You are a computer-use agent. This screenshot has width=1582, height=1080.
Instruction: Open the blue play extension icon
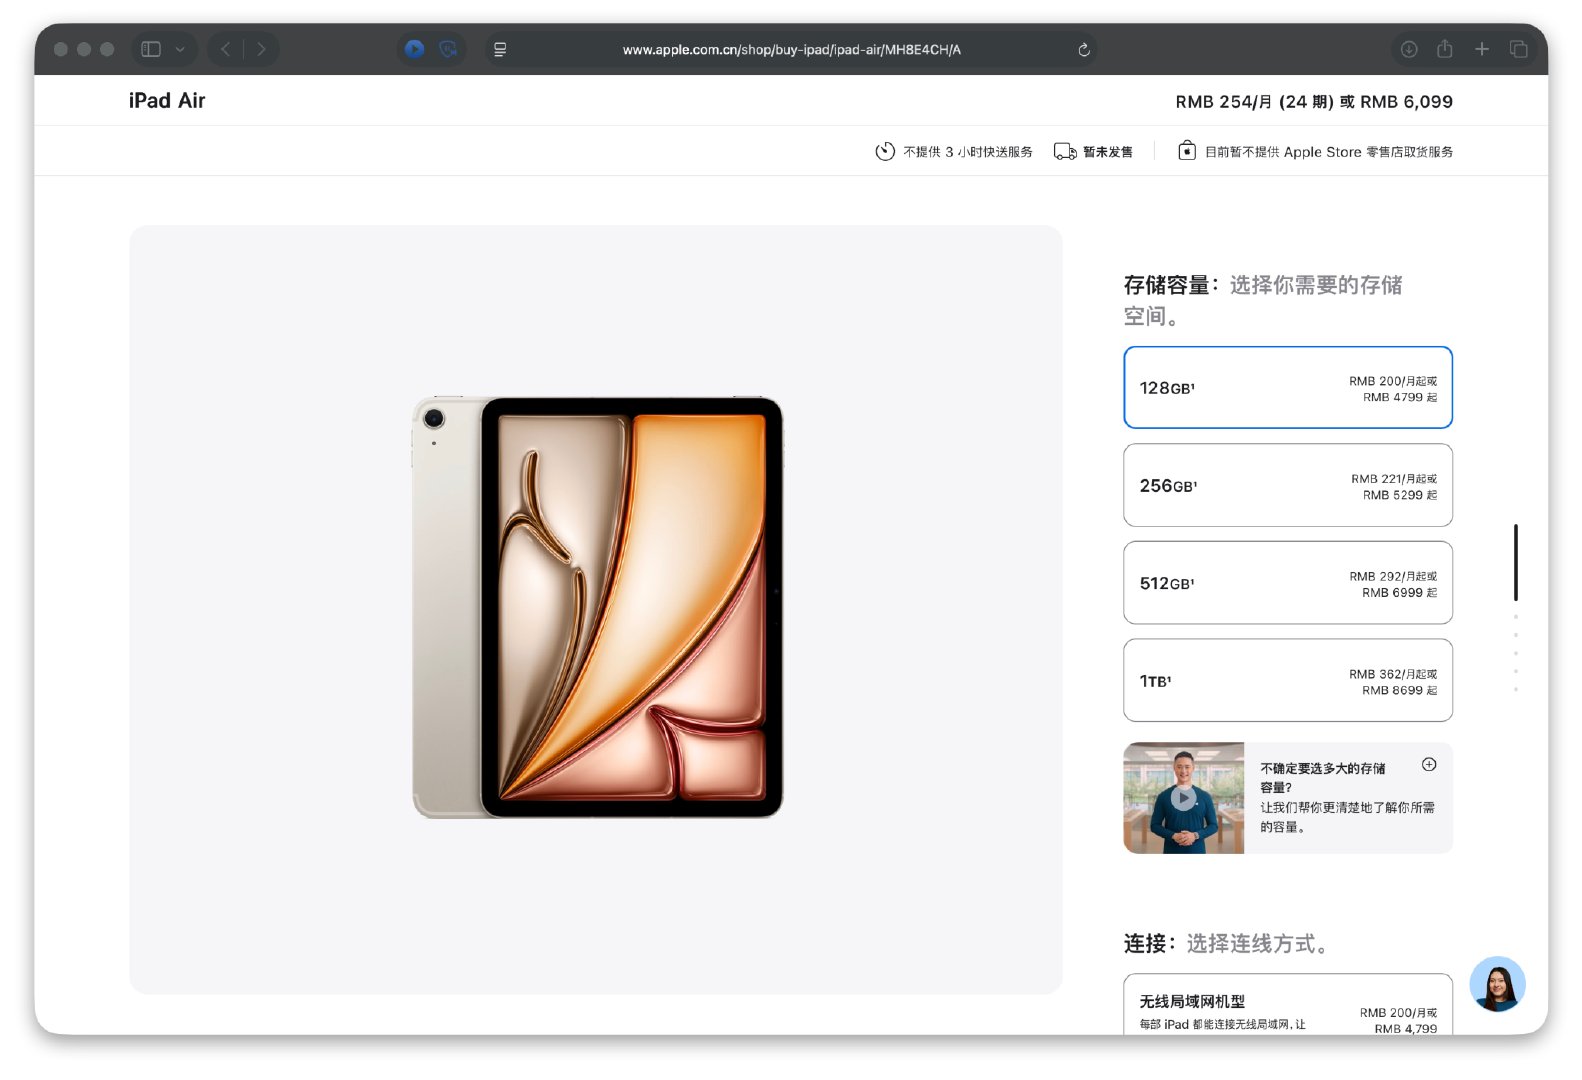click(415, 49)
